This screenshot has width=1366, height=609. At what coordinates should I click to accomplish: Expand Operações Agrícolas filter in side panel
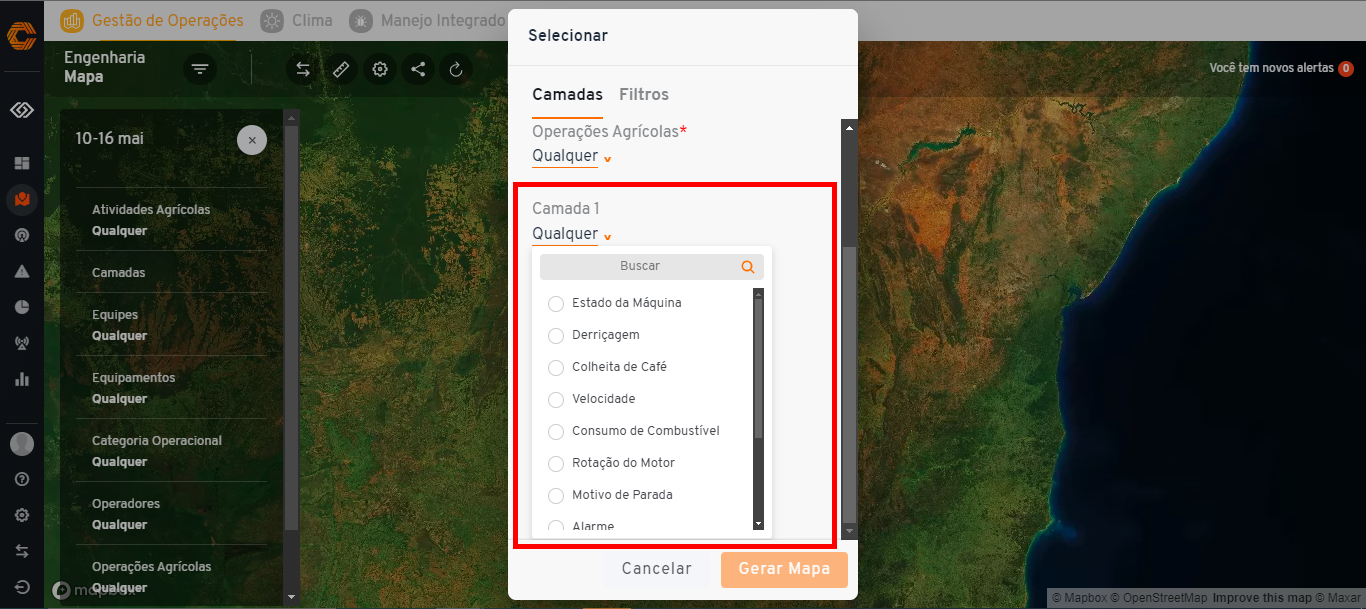tap(172, 577)
